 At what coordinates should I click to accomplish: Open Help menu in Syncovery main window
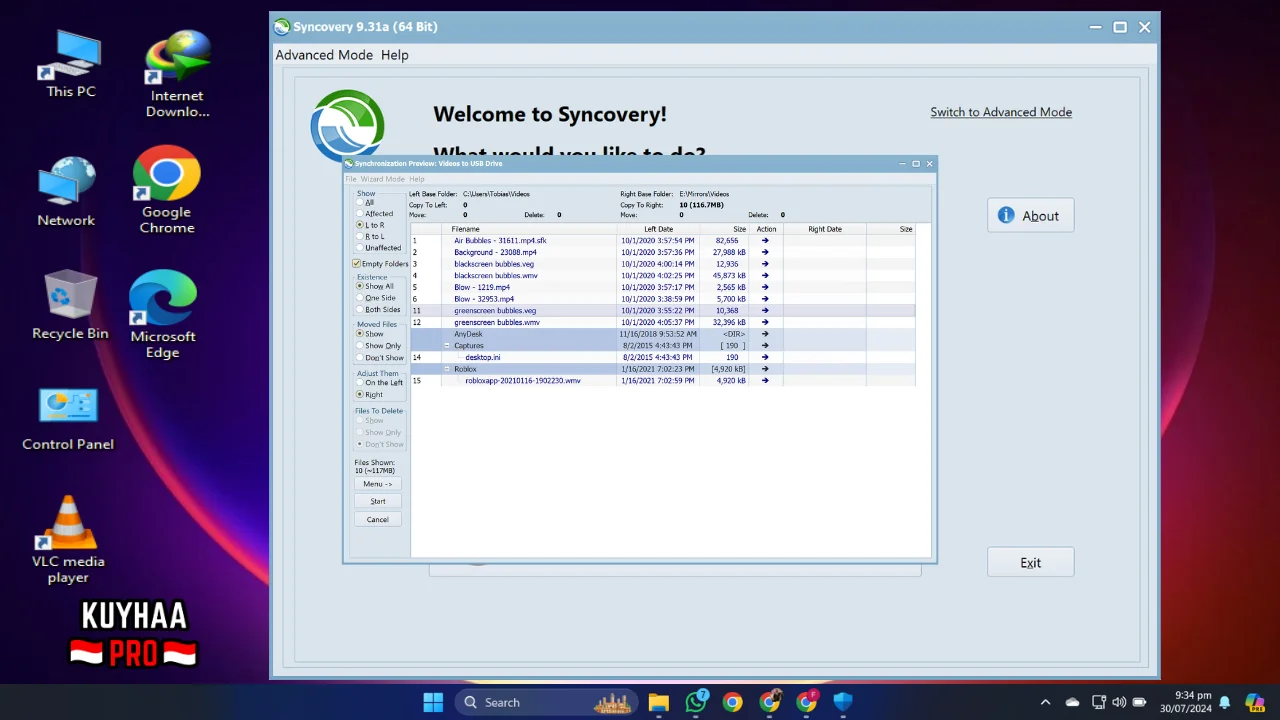pyautogui.click(x=395, y=55)
